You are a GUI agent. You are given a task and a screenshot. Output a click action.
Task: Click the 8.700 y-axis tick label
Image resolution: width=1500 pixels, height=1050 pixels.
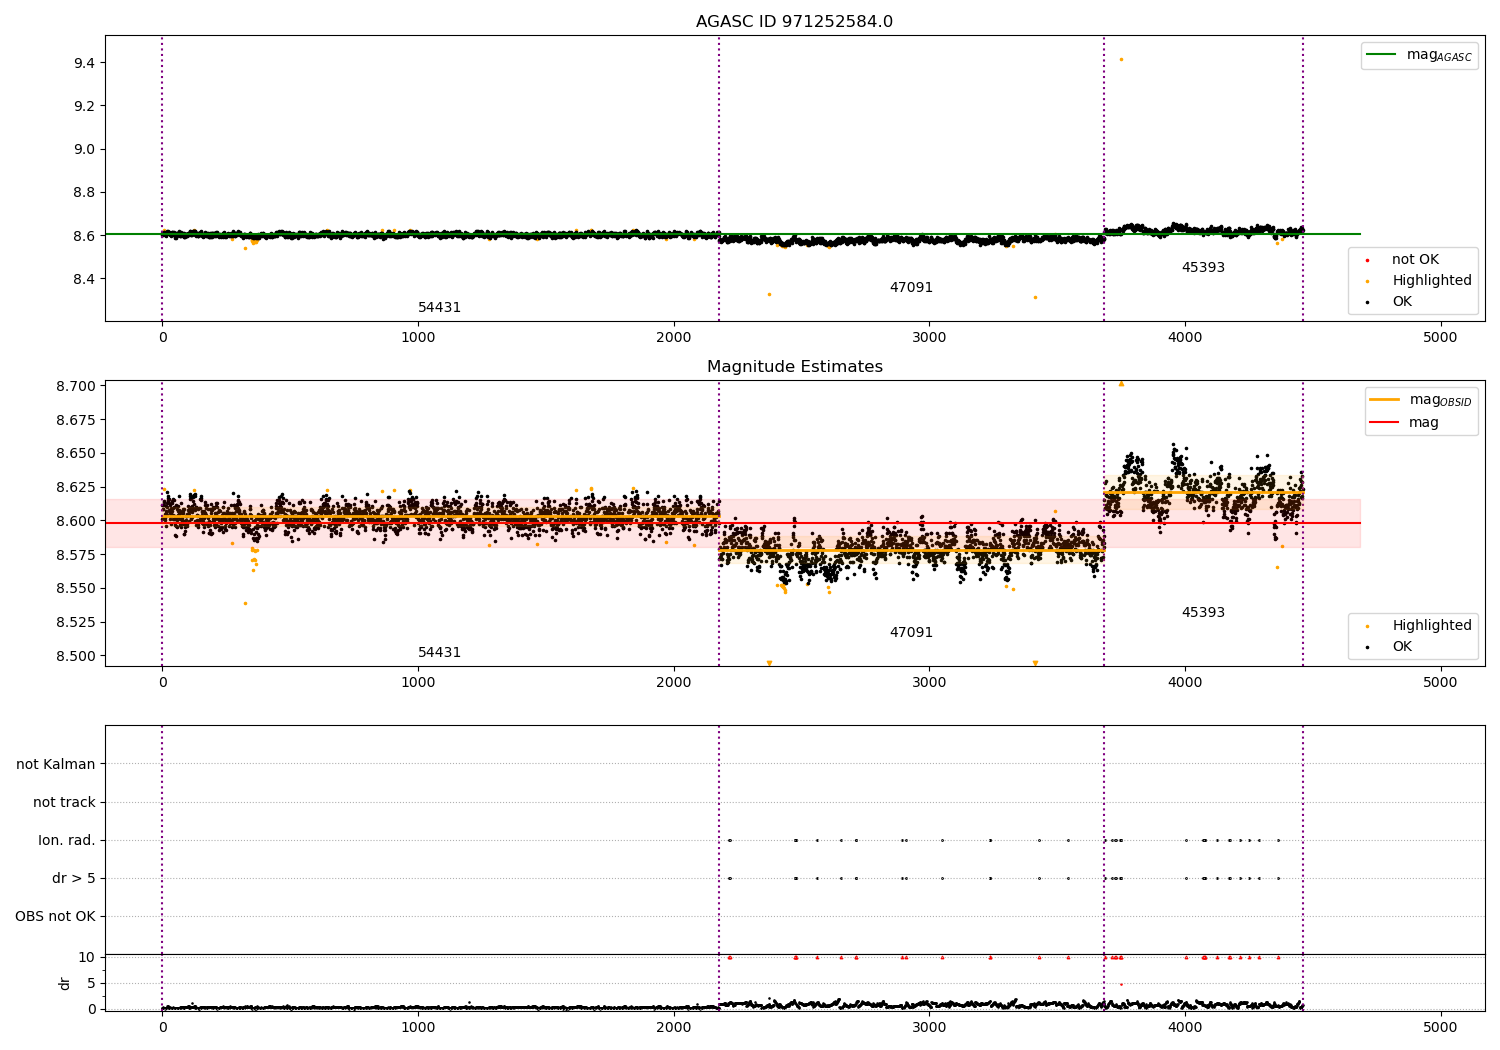point(77,386)
